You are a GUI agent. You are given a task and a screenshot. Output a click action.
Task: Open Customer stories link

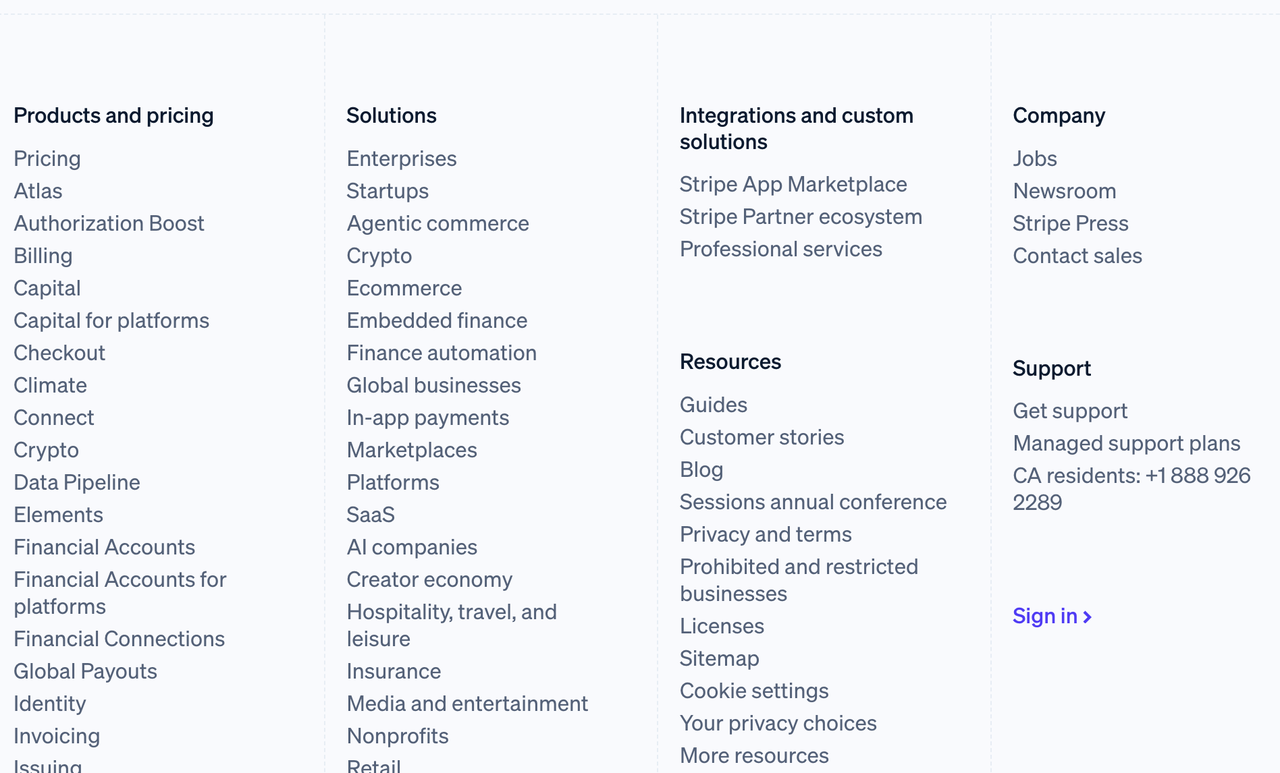761,437
